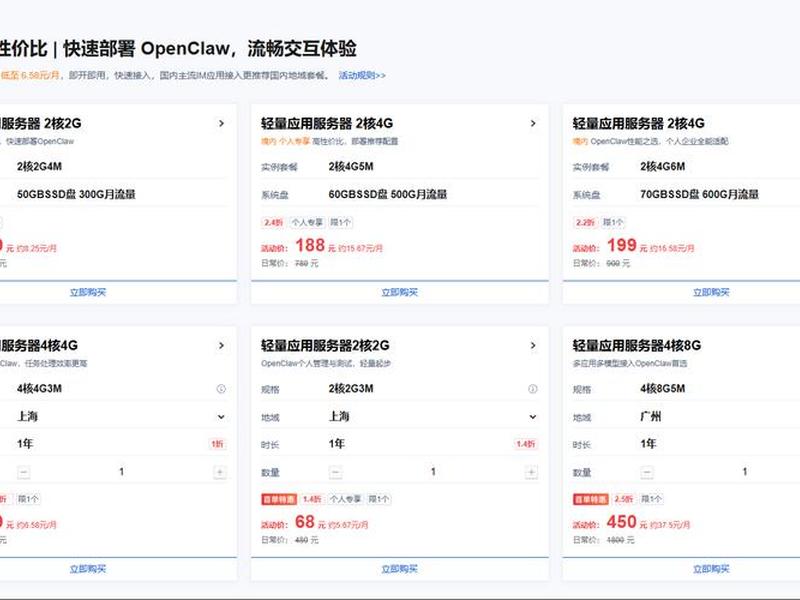Show the info icon beside 4核4G3M
Screen dimensions: 800x600
pos(221,389)
